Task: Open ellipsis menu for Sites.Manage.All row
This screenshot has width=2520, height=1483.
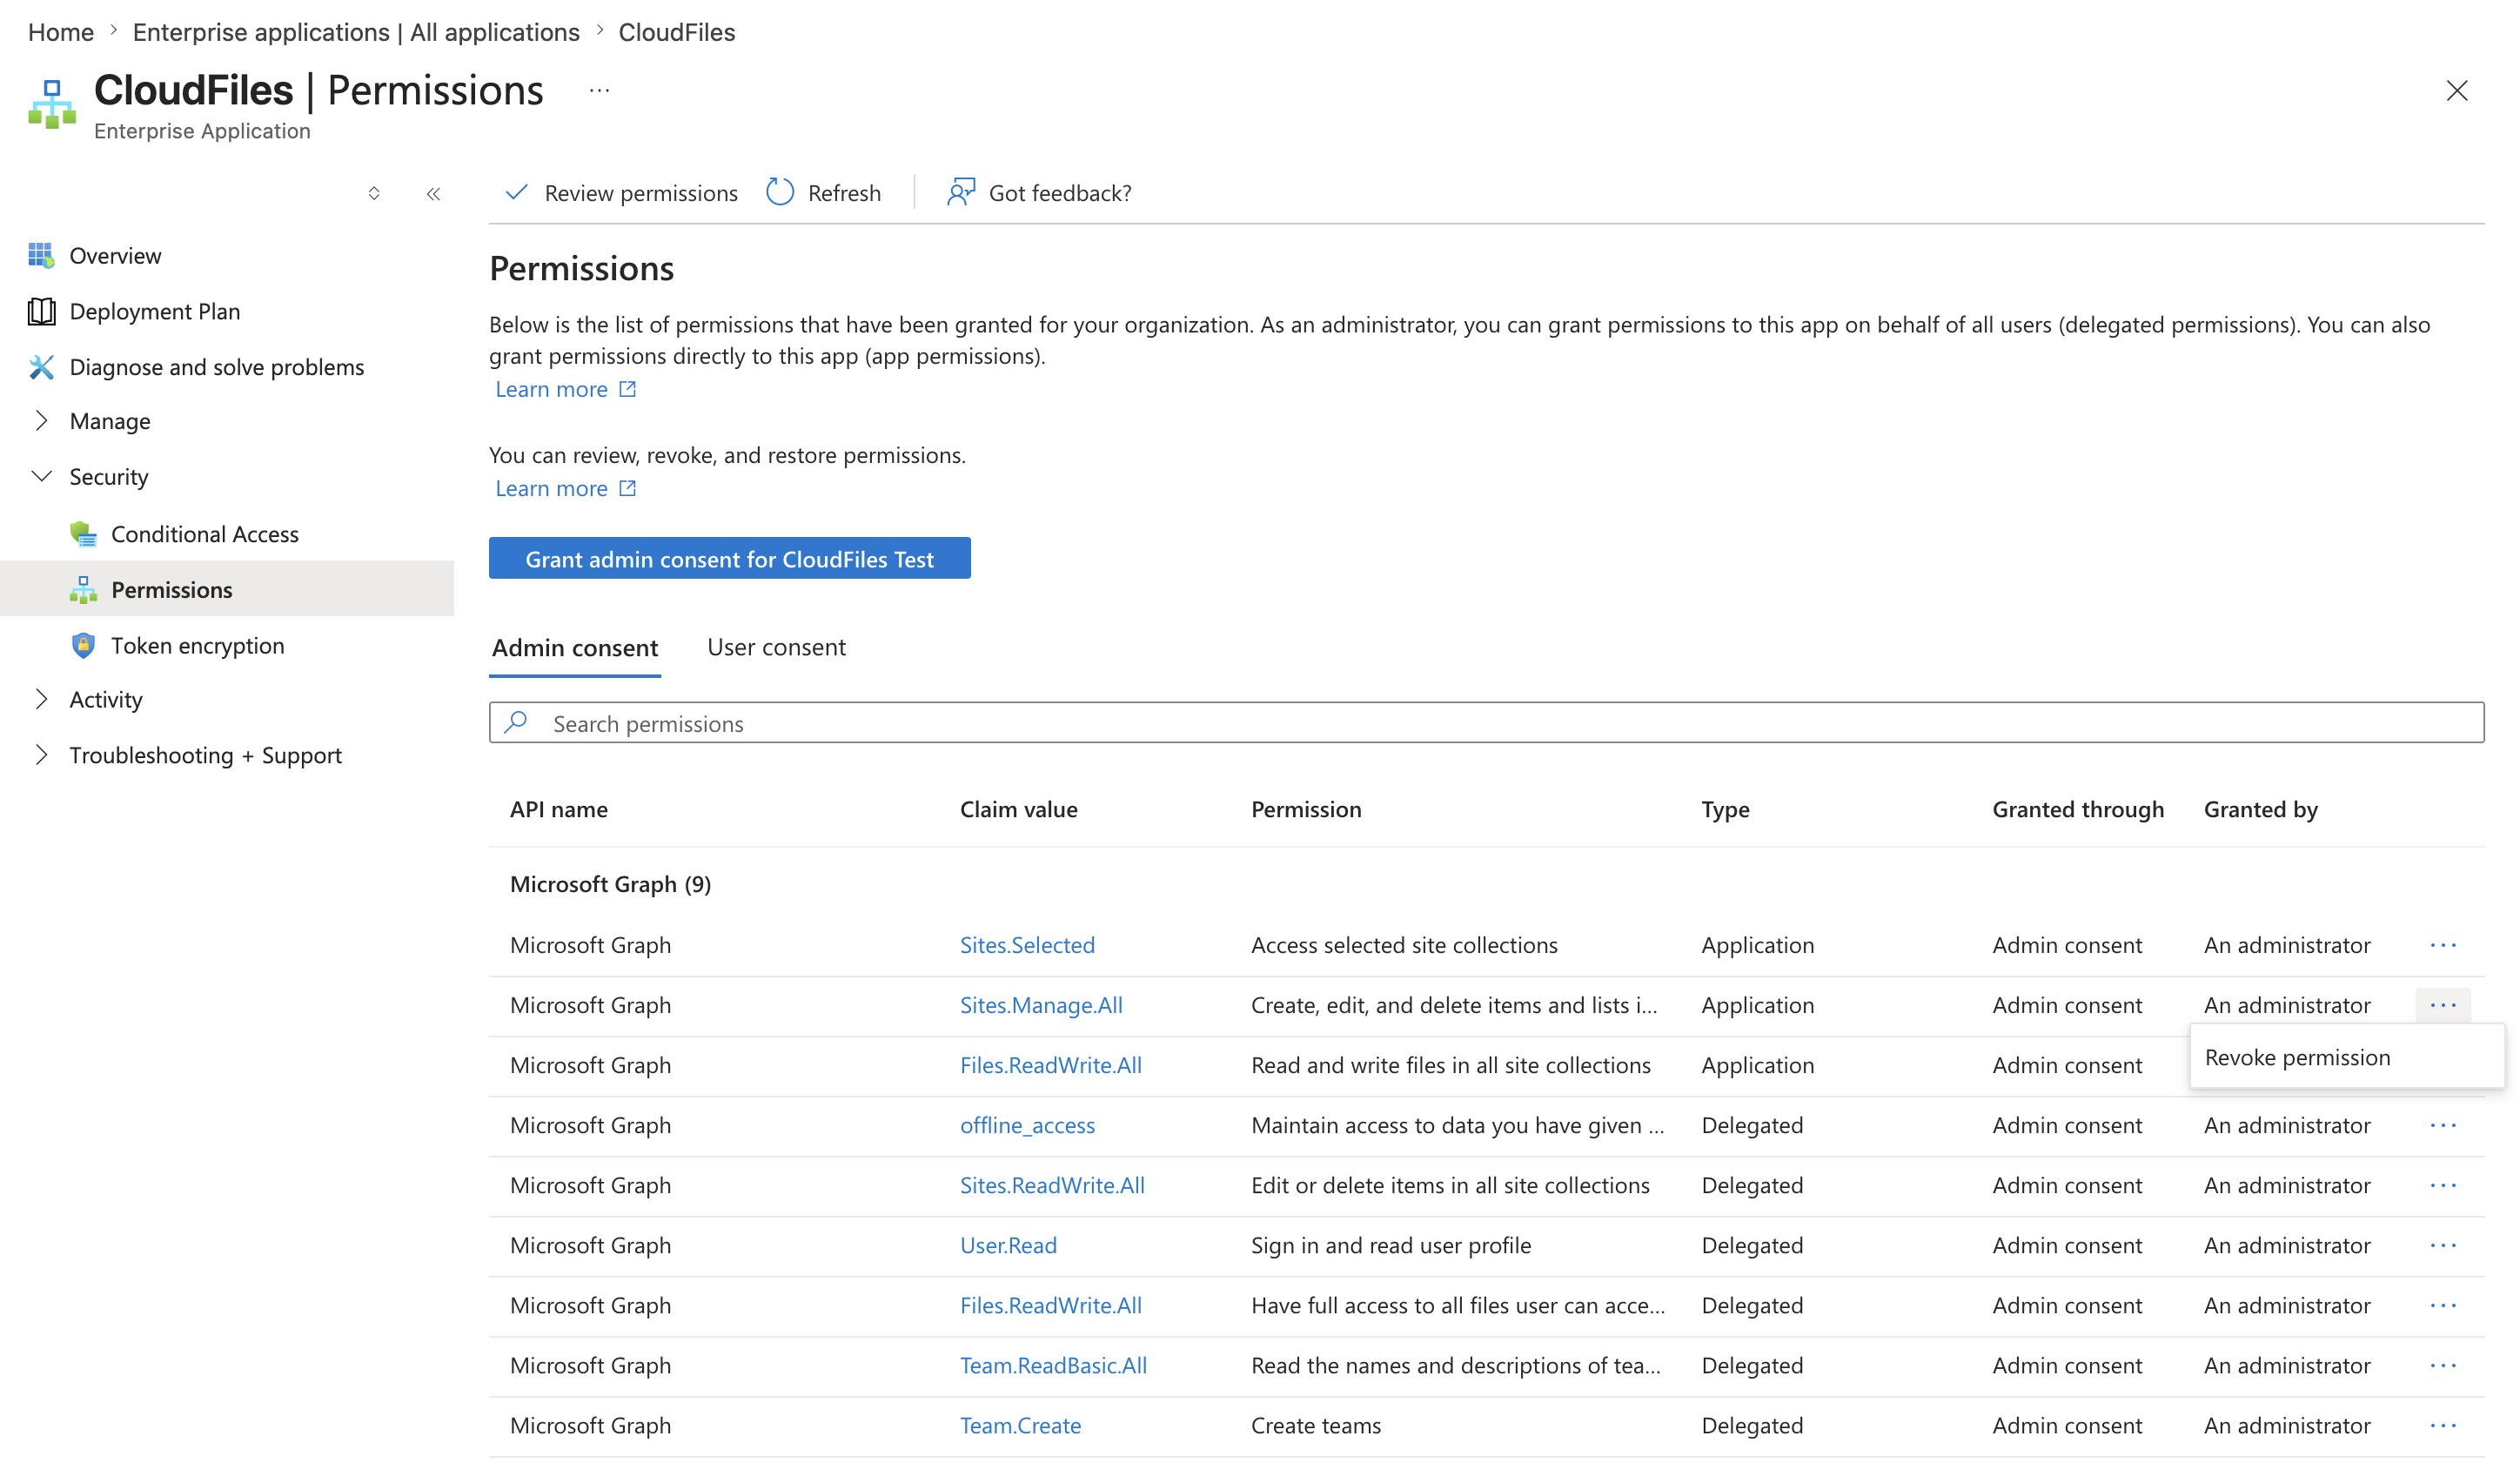Action: tap(2442, 1005)
